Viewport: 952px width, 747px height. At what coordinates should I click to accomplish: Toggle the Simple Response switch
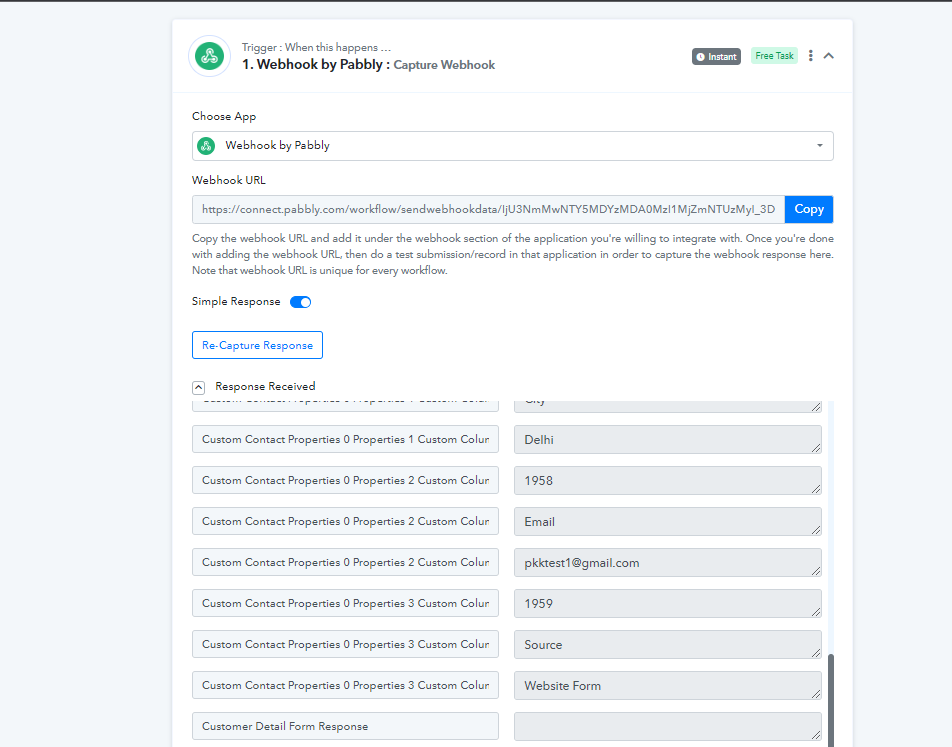(301, 302)
